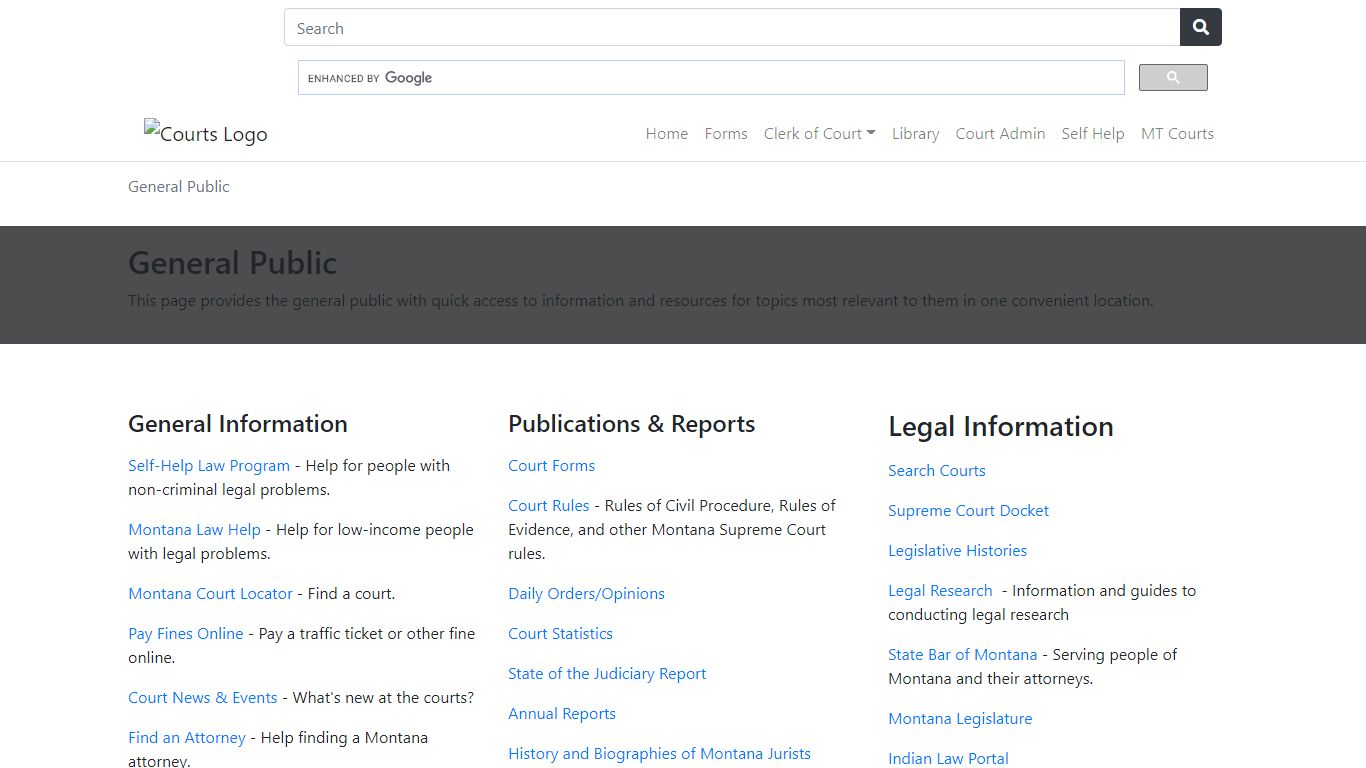Image resolution: width=1366 pixels, height=768 pixels.
Task: Open the Legislative Histories link
Action: click(957, 551)
